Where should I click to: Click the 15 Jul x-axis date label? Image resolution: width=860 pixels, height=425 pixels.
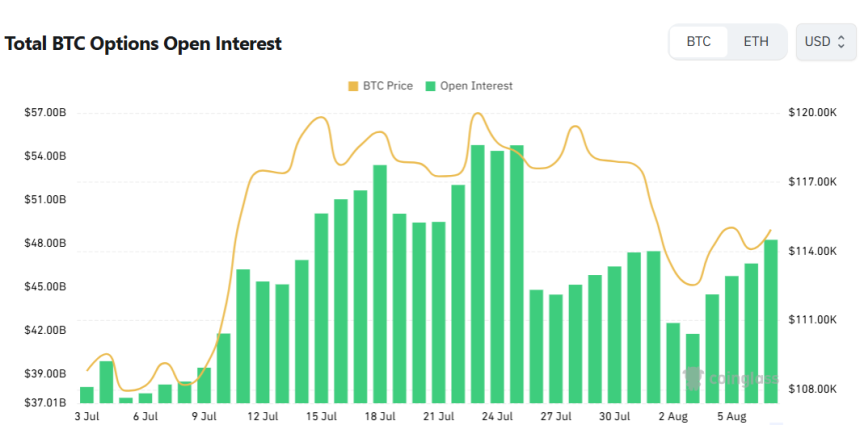(x=321, y=416)
